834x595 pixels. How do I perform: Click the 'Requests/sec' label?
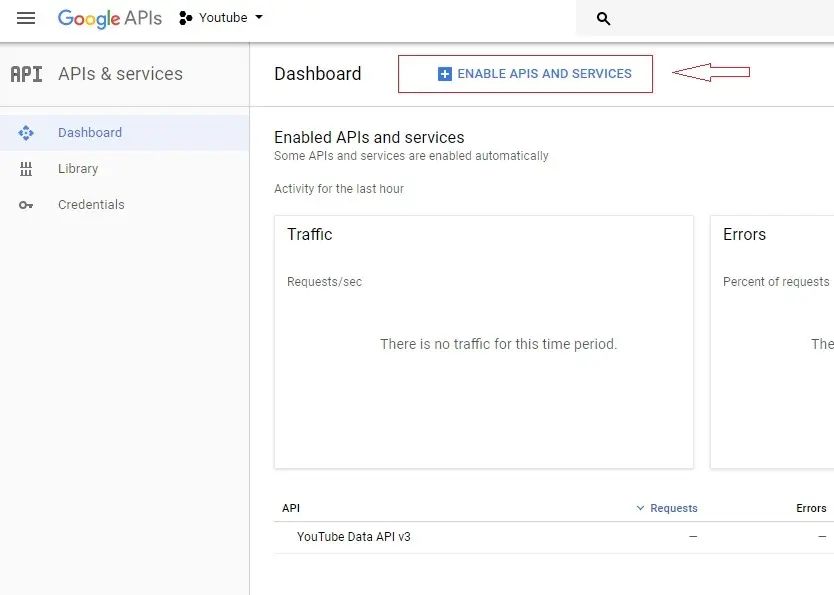[324, 282]
